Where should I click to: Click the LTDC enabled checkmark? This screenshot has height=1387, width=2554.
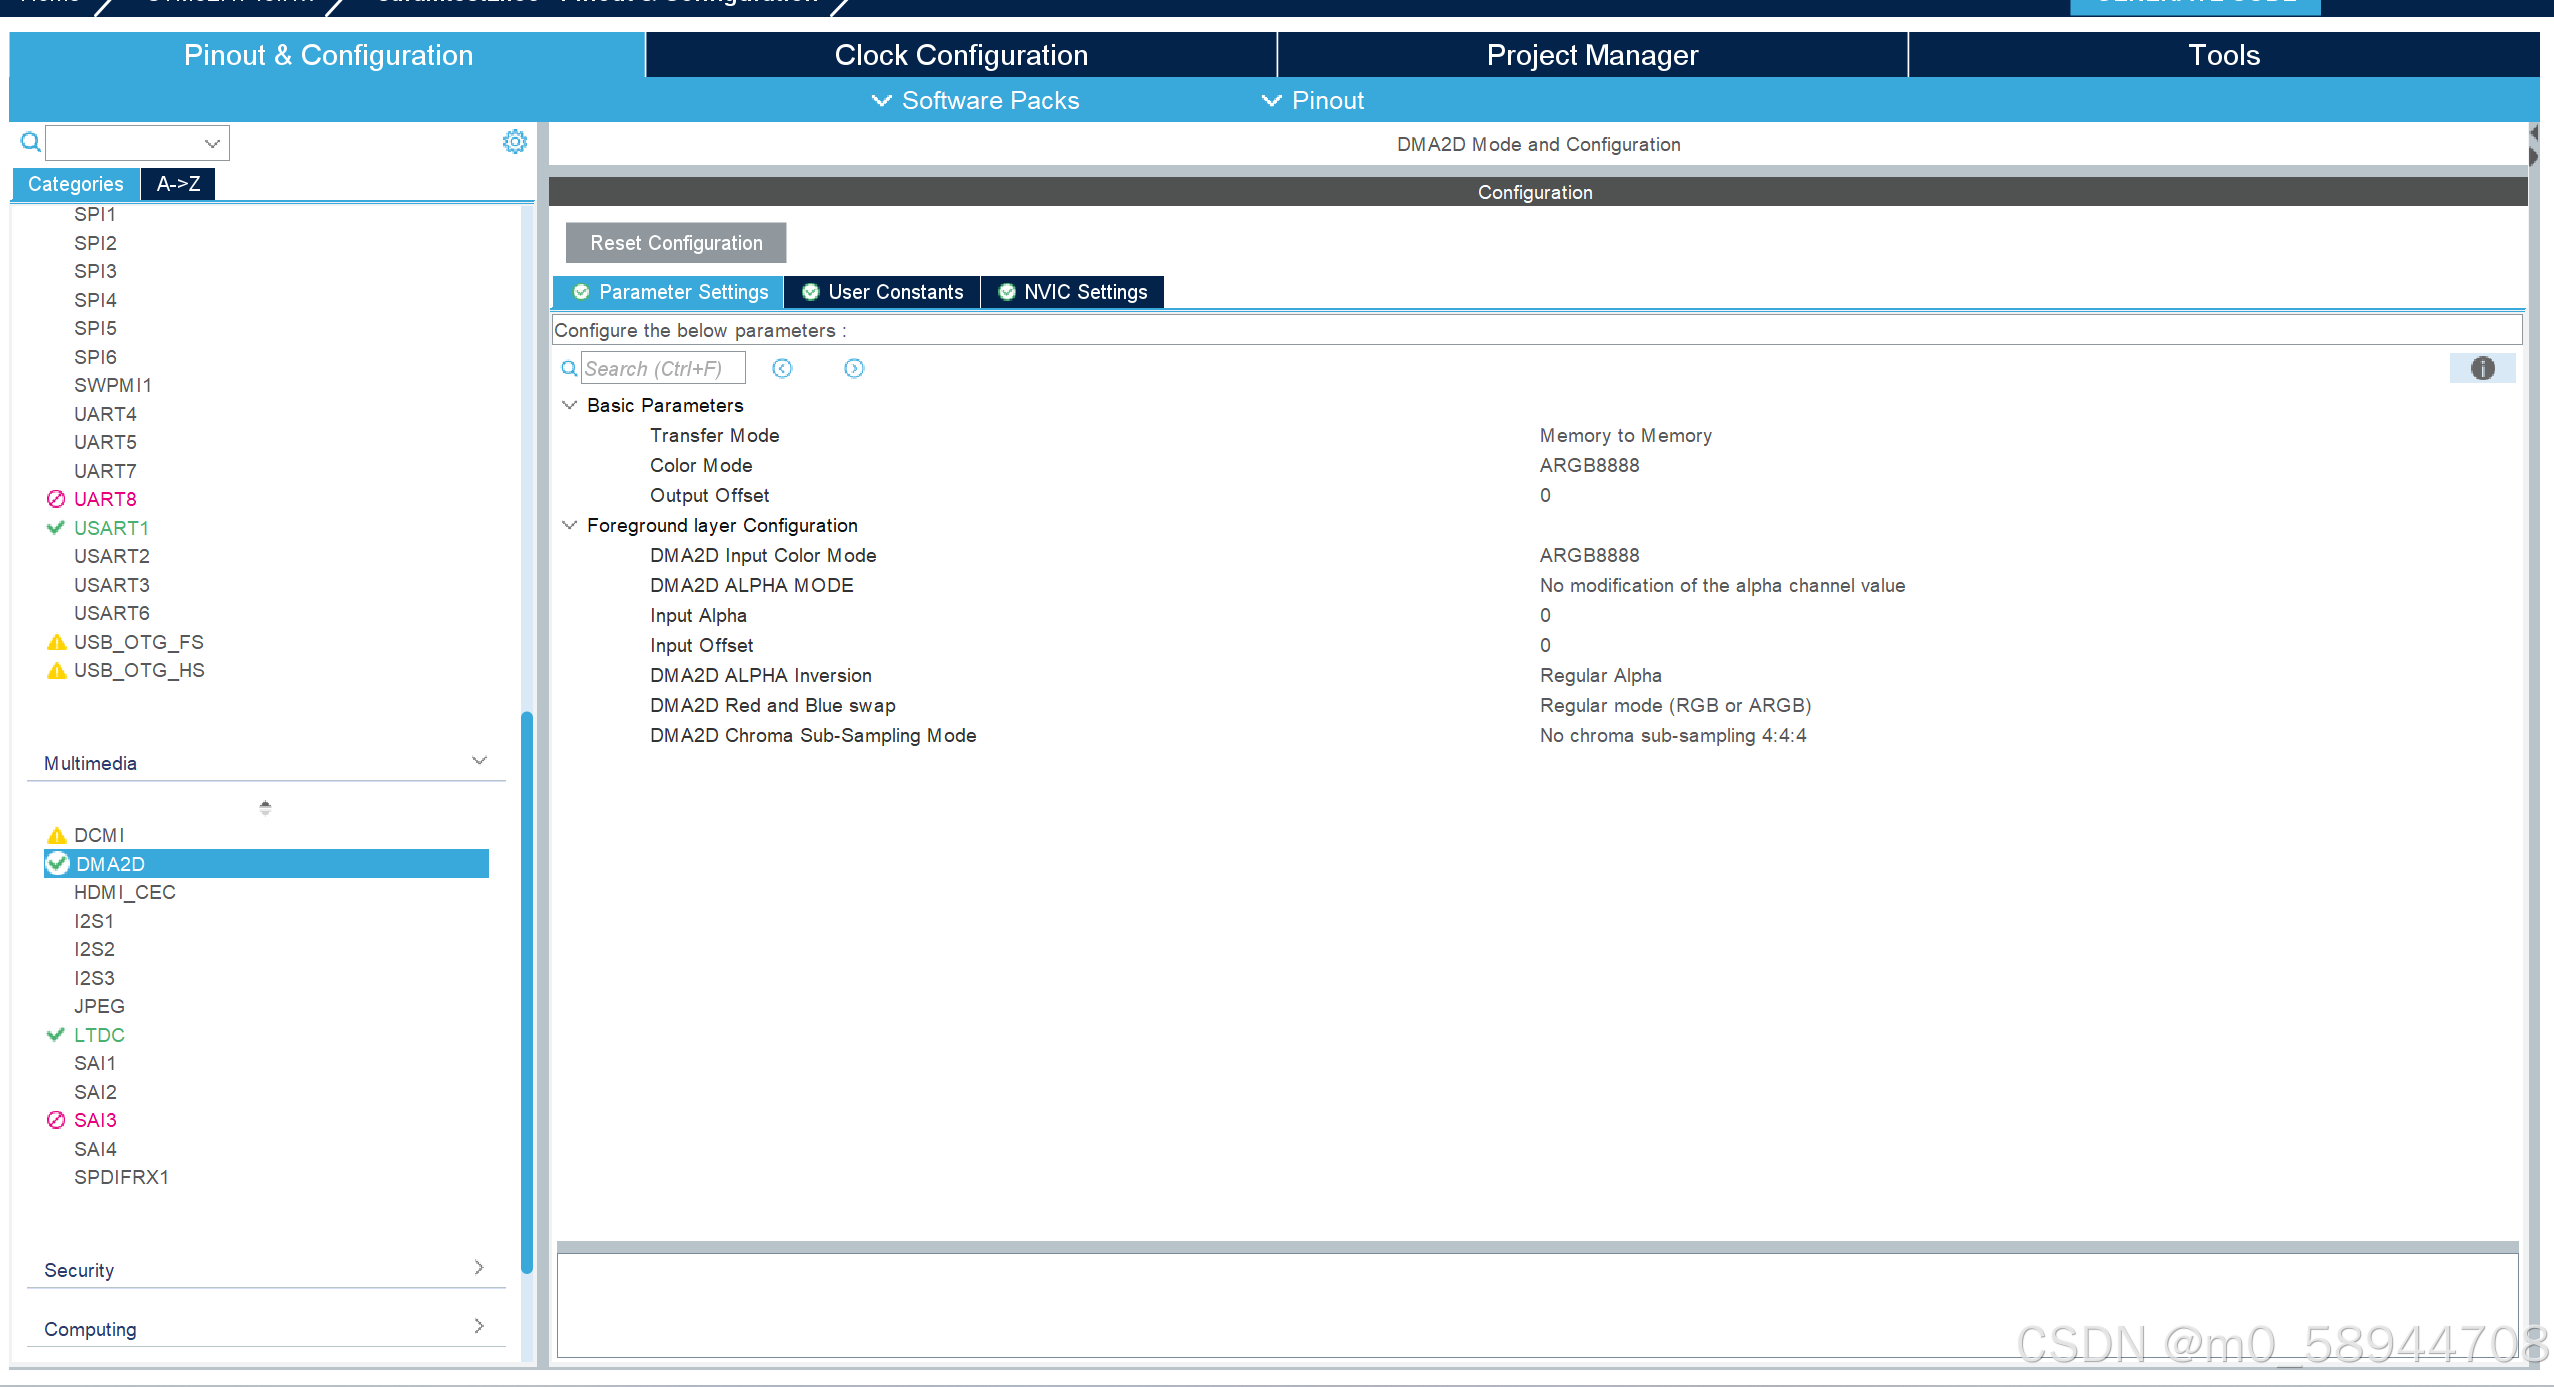coord(56,1035)
